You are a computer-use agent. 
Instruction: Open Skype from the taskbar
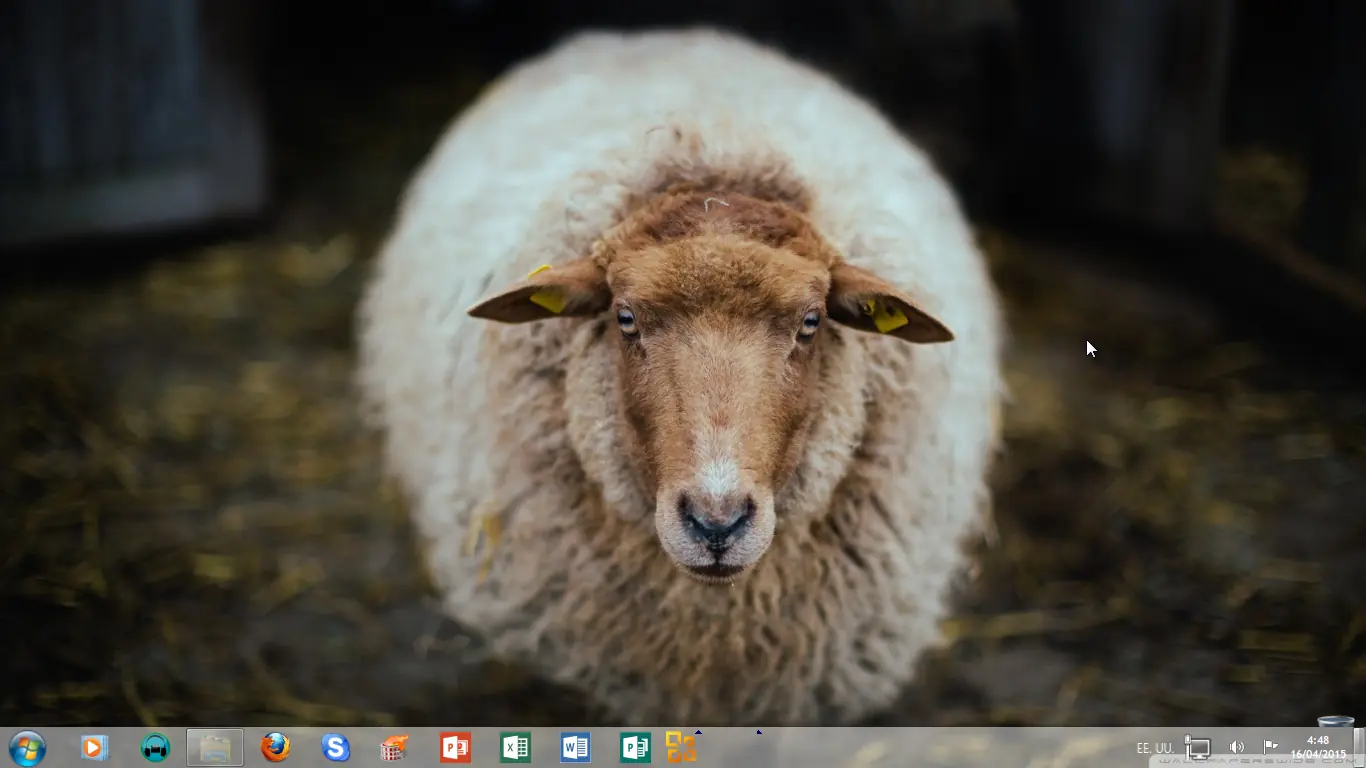[x=335, y=747]
